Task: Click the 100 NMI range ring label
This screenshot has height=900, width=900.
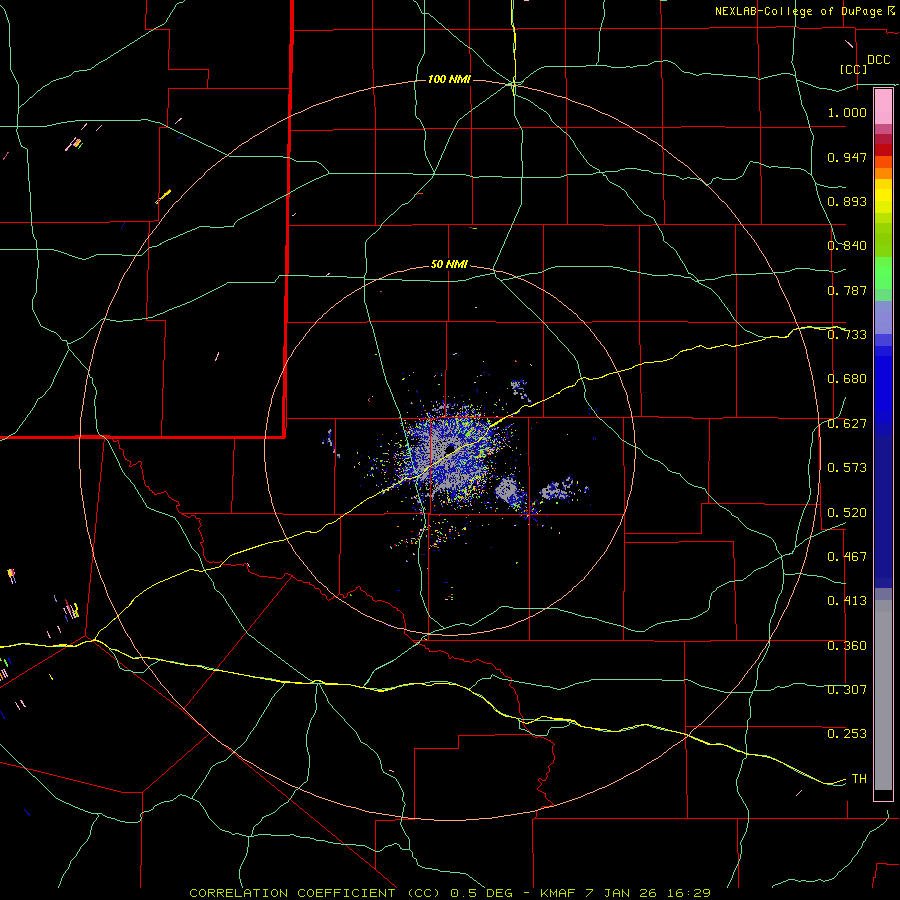Action: click(449, 79)
